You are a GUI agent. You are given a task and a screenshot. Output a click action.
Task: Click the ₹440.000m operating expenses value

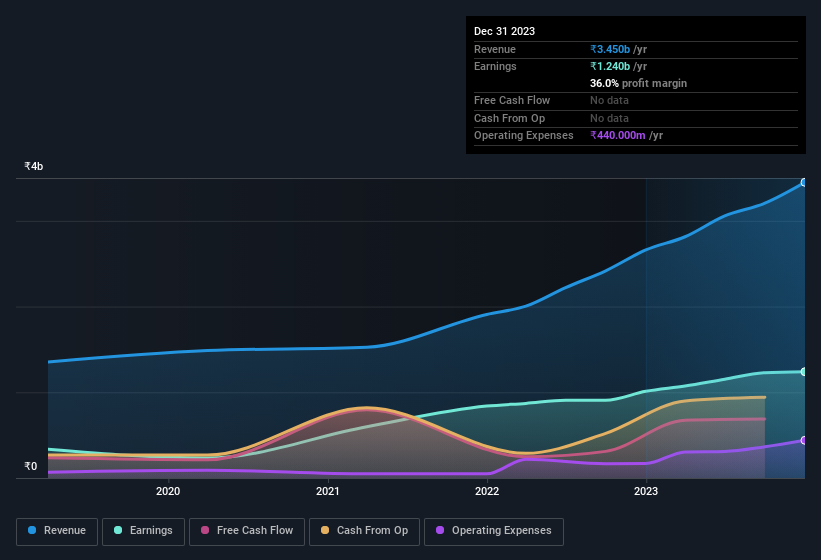point(618,135)
